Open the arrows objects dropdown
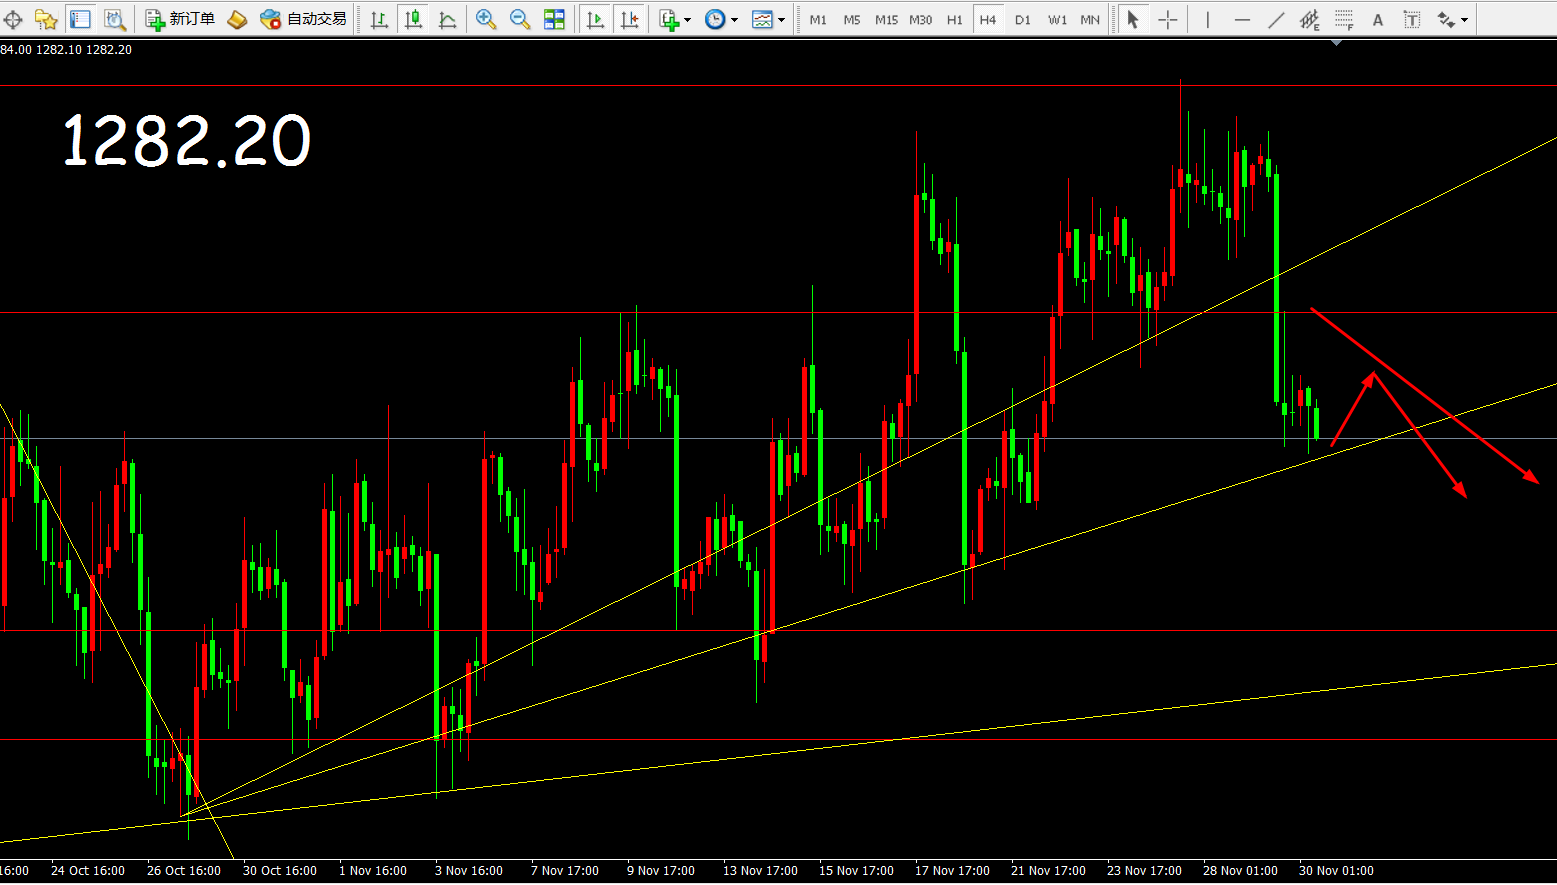This screenshot has width=1557, height=885. tap(1452, 19)
